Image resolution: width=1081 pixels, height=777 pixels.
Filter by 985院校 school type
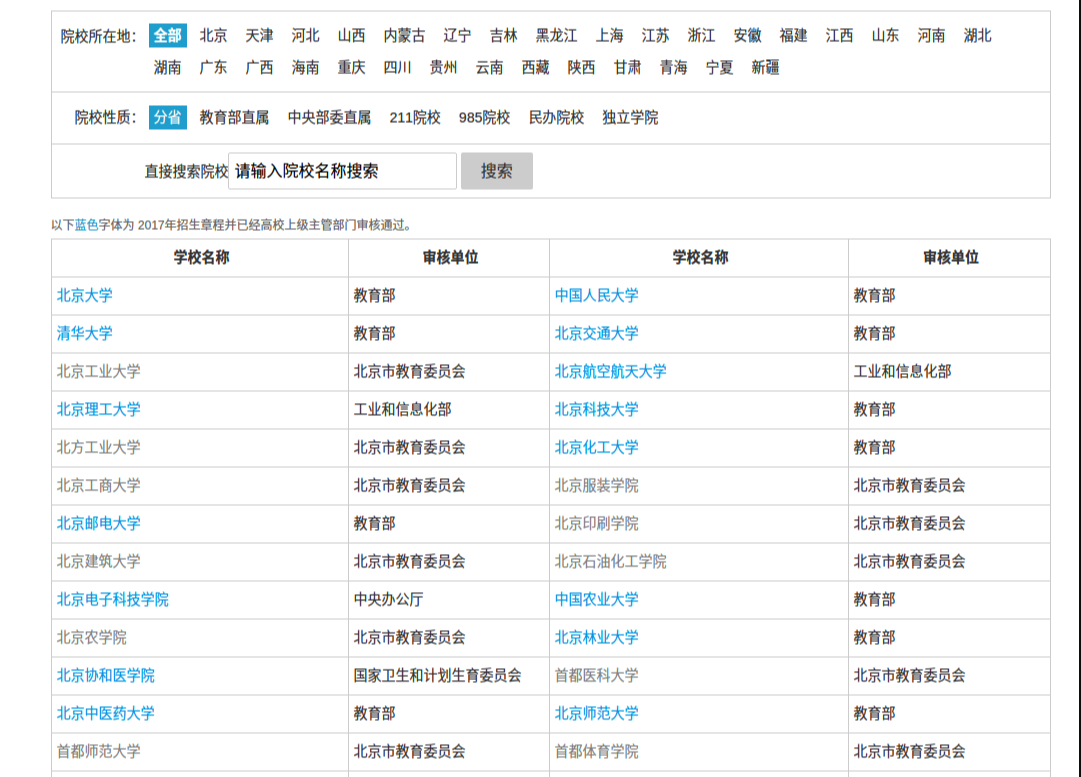(484, 117)
